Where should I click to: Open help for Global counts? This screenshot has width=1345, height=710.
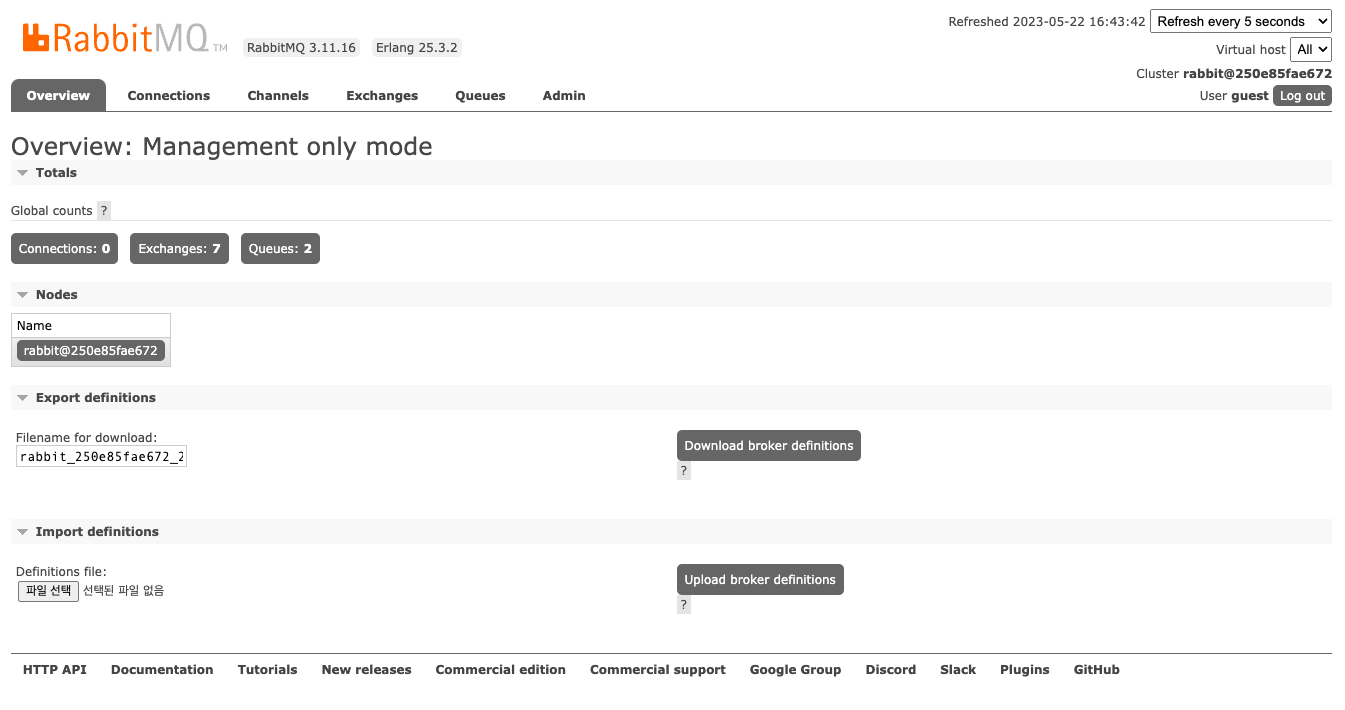[104, 211]
